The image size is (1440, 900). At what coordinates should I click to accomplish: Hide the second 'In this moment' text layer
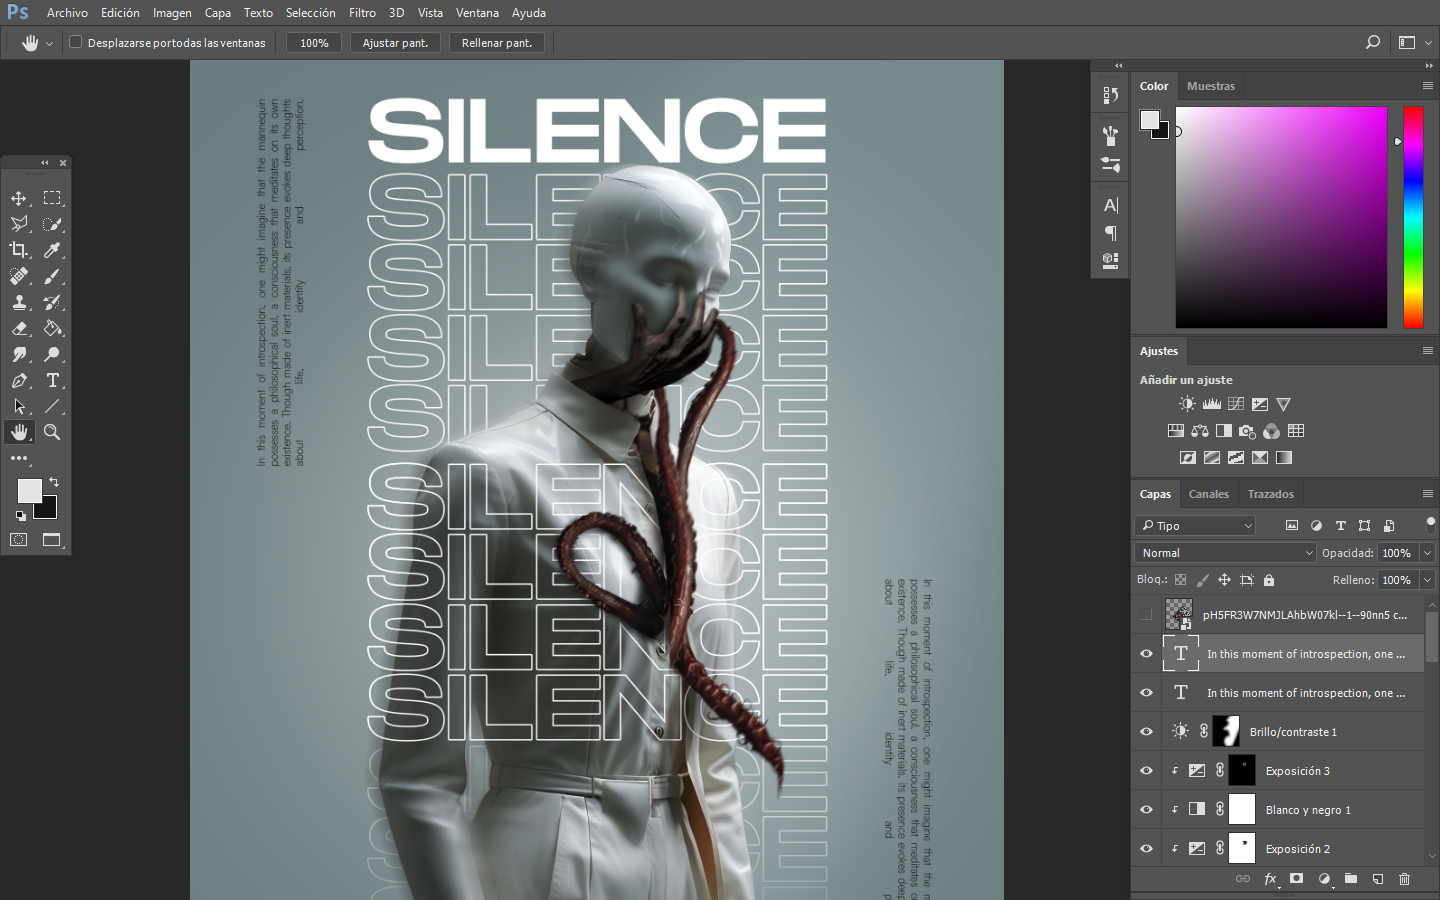1146,692
